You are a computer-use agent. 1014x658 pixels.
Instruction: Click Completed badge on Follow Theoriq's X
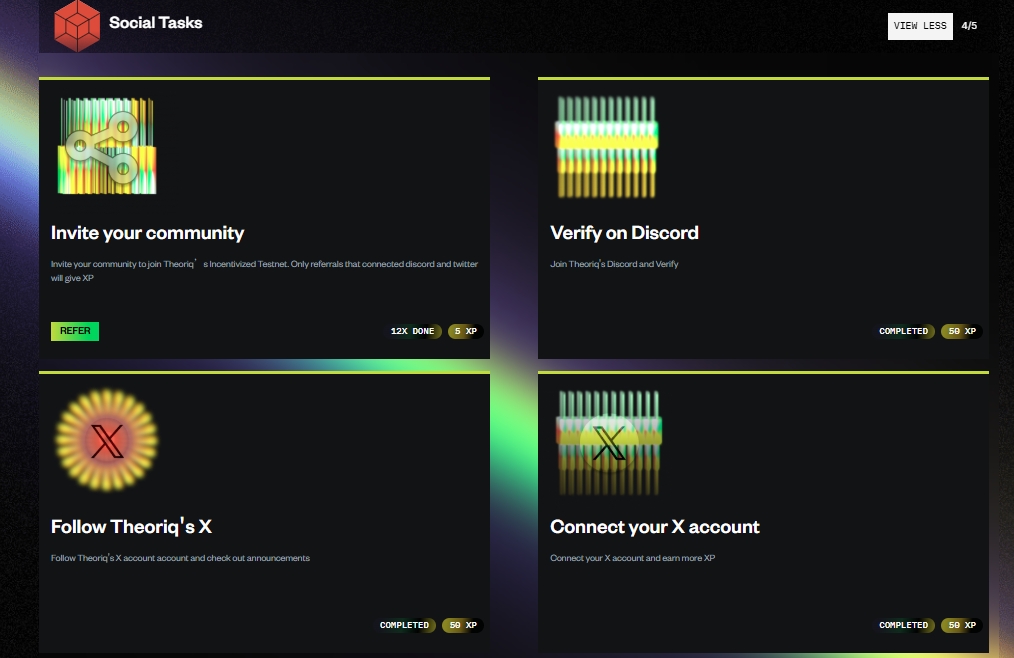[x=404, y=625]
